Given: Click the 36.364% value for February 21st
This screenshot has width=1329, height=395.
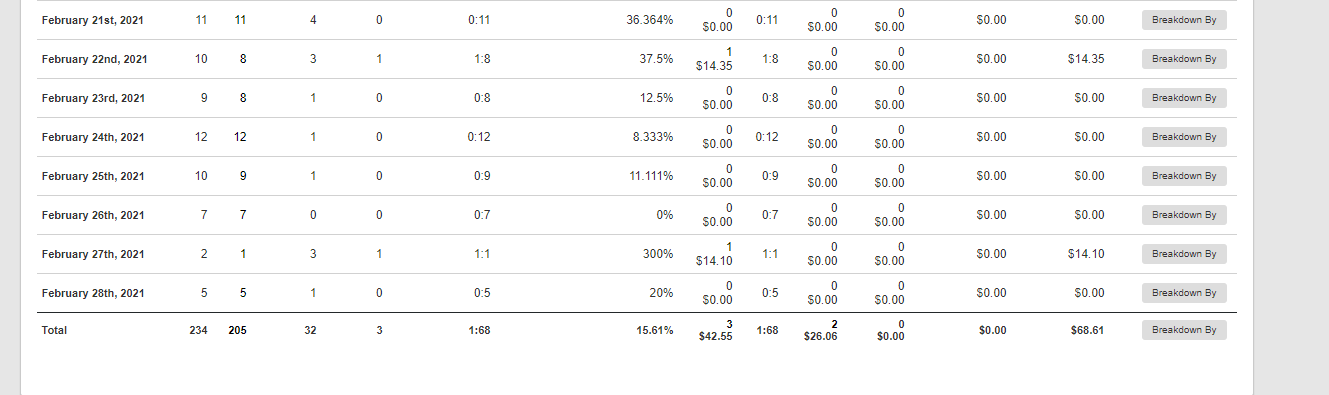Looking at the screenshot, I should point(650,20).
